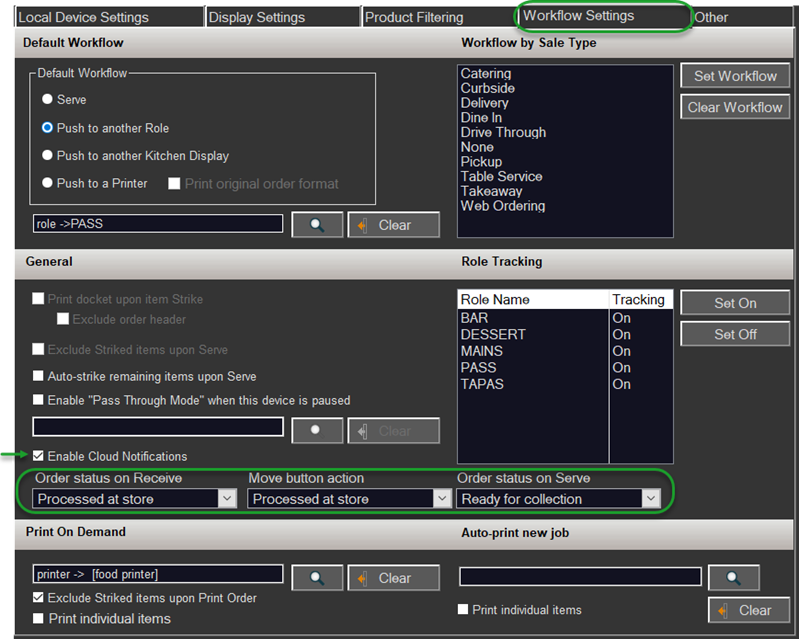
Task: Select the BAR role row
Action: pyautogui.click(x=565, y=318)
